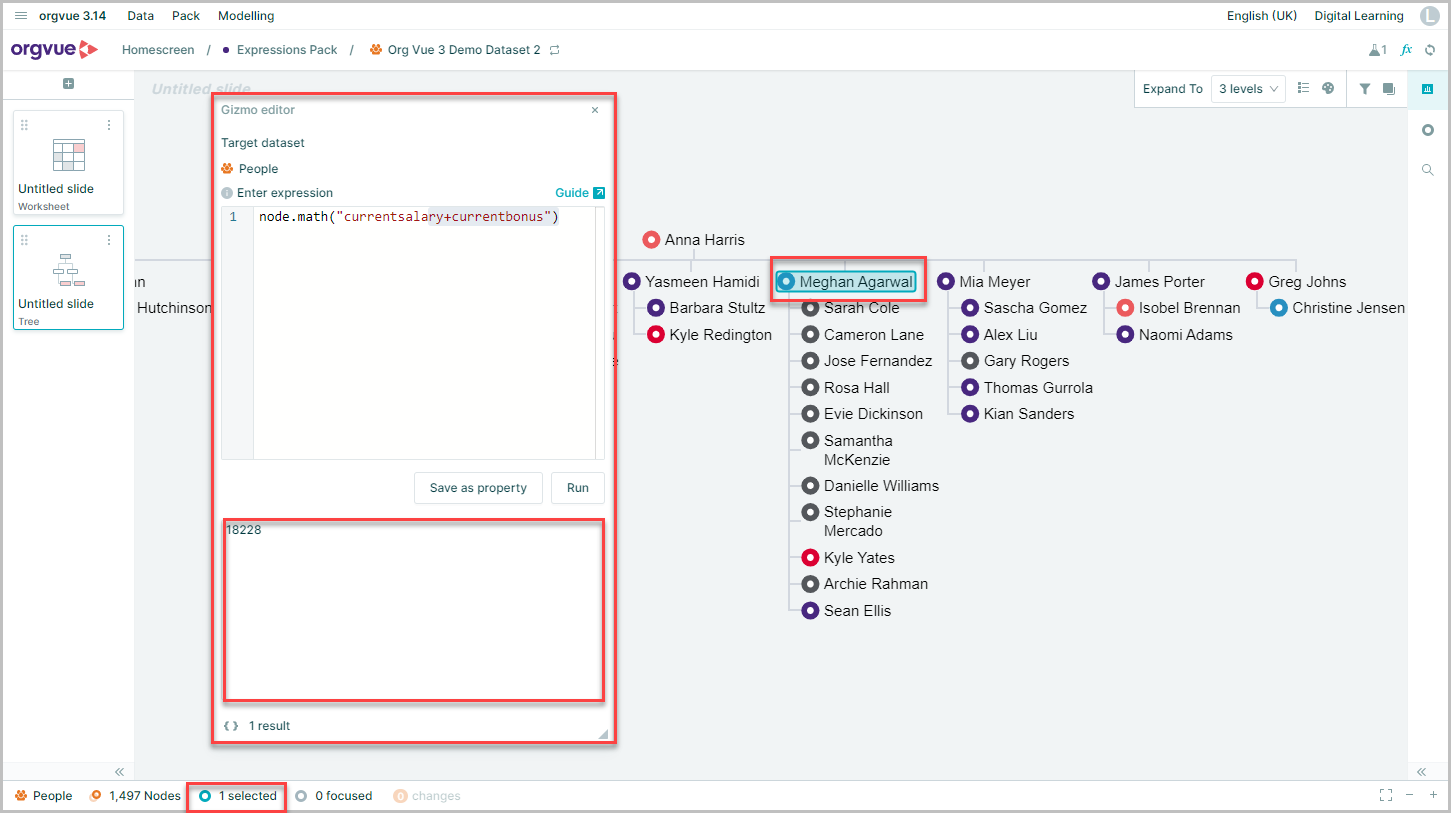Open the filter funnel icon
This screenshot has width=1451, height=813.
[1365, 88]
